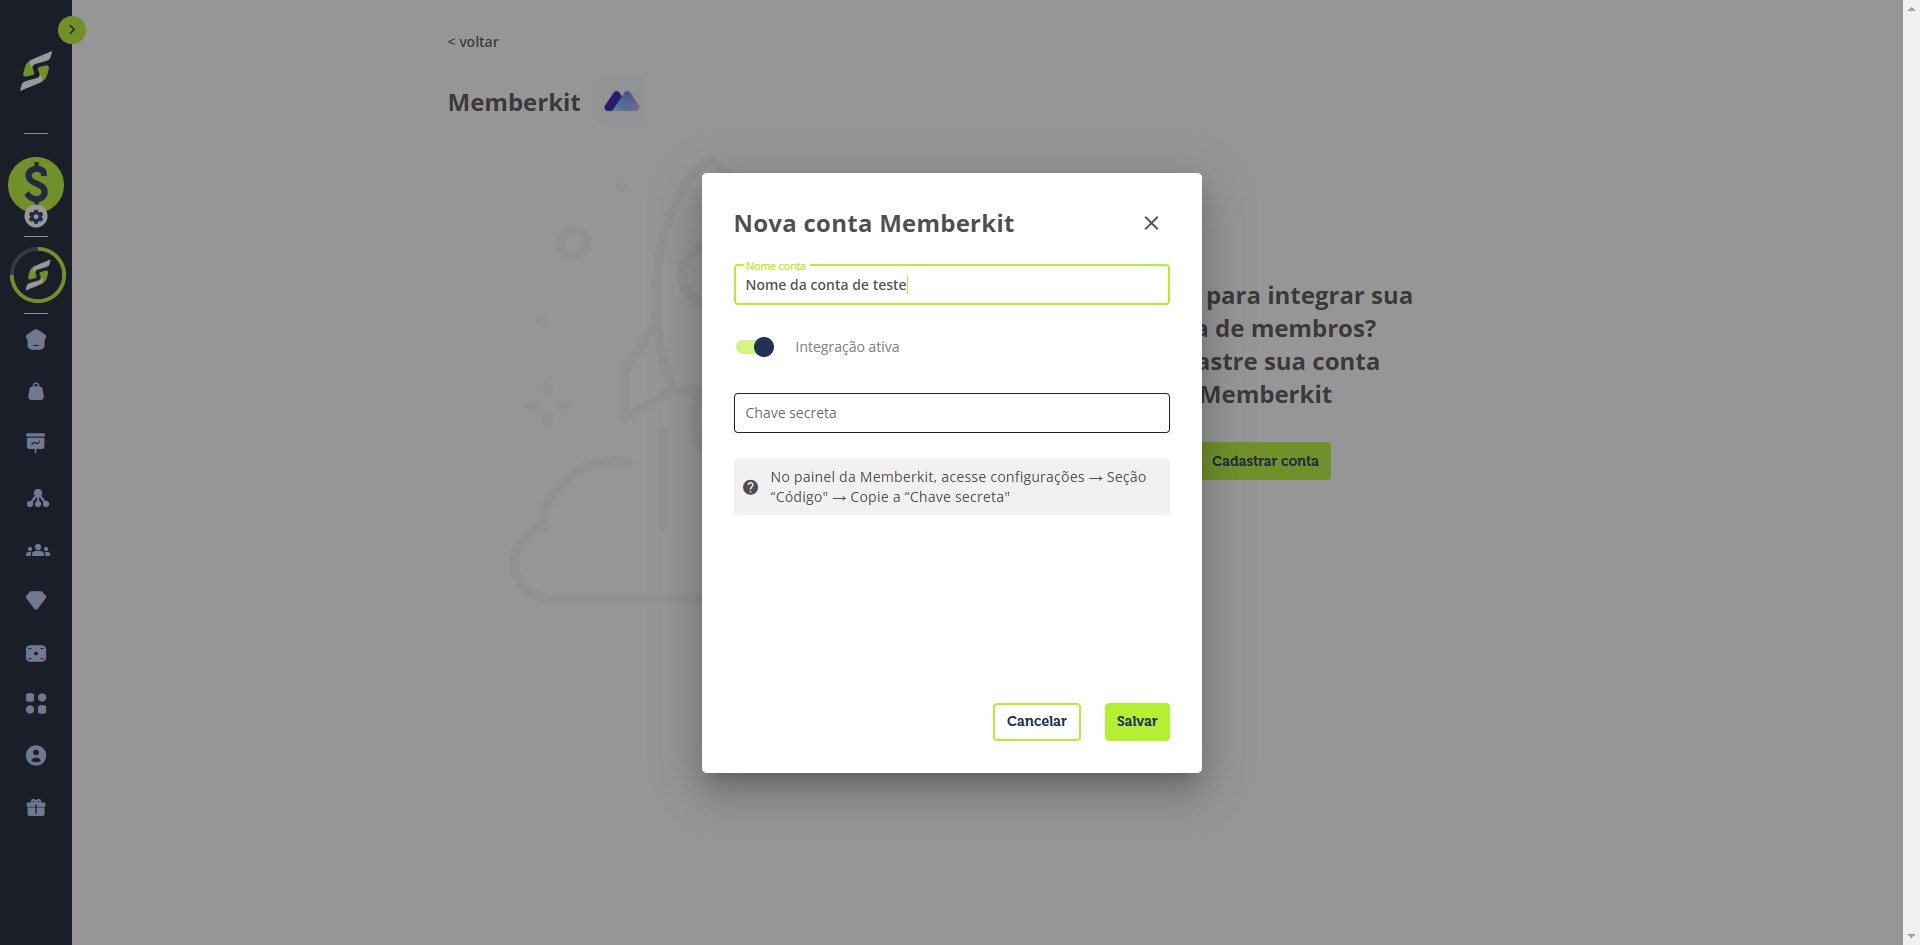Open the green dollar sign icon
The image size is (1920, 945).
point(36,184)
